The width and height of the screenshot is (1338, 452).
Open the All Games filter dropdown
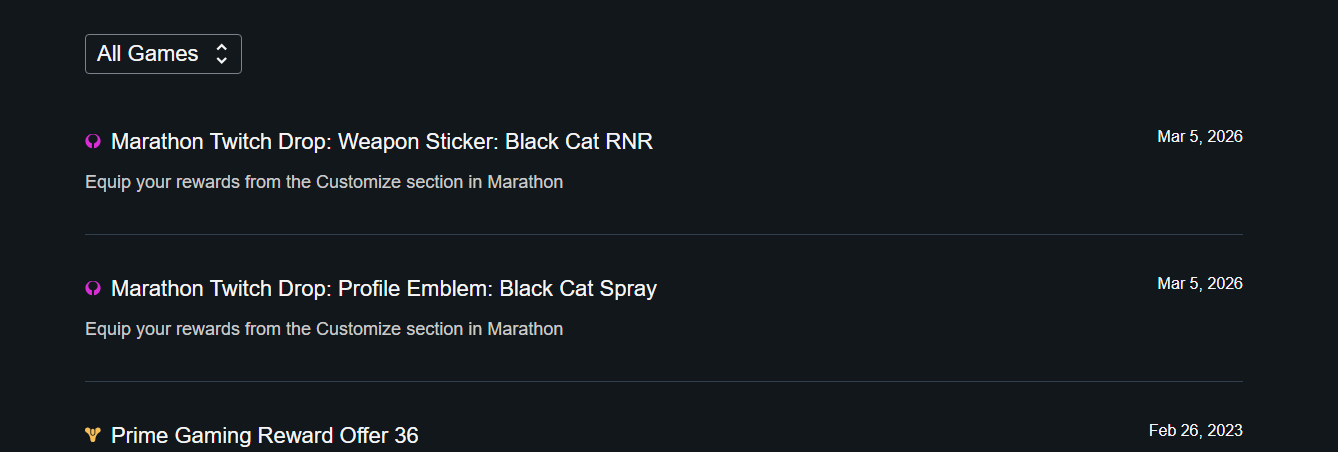[x=163, y=54]
